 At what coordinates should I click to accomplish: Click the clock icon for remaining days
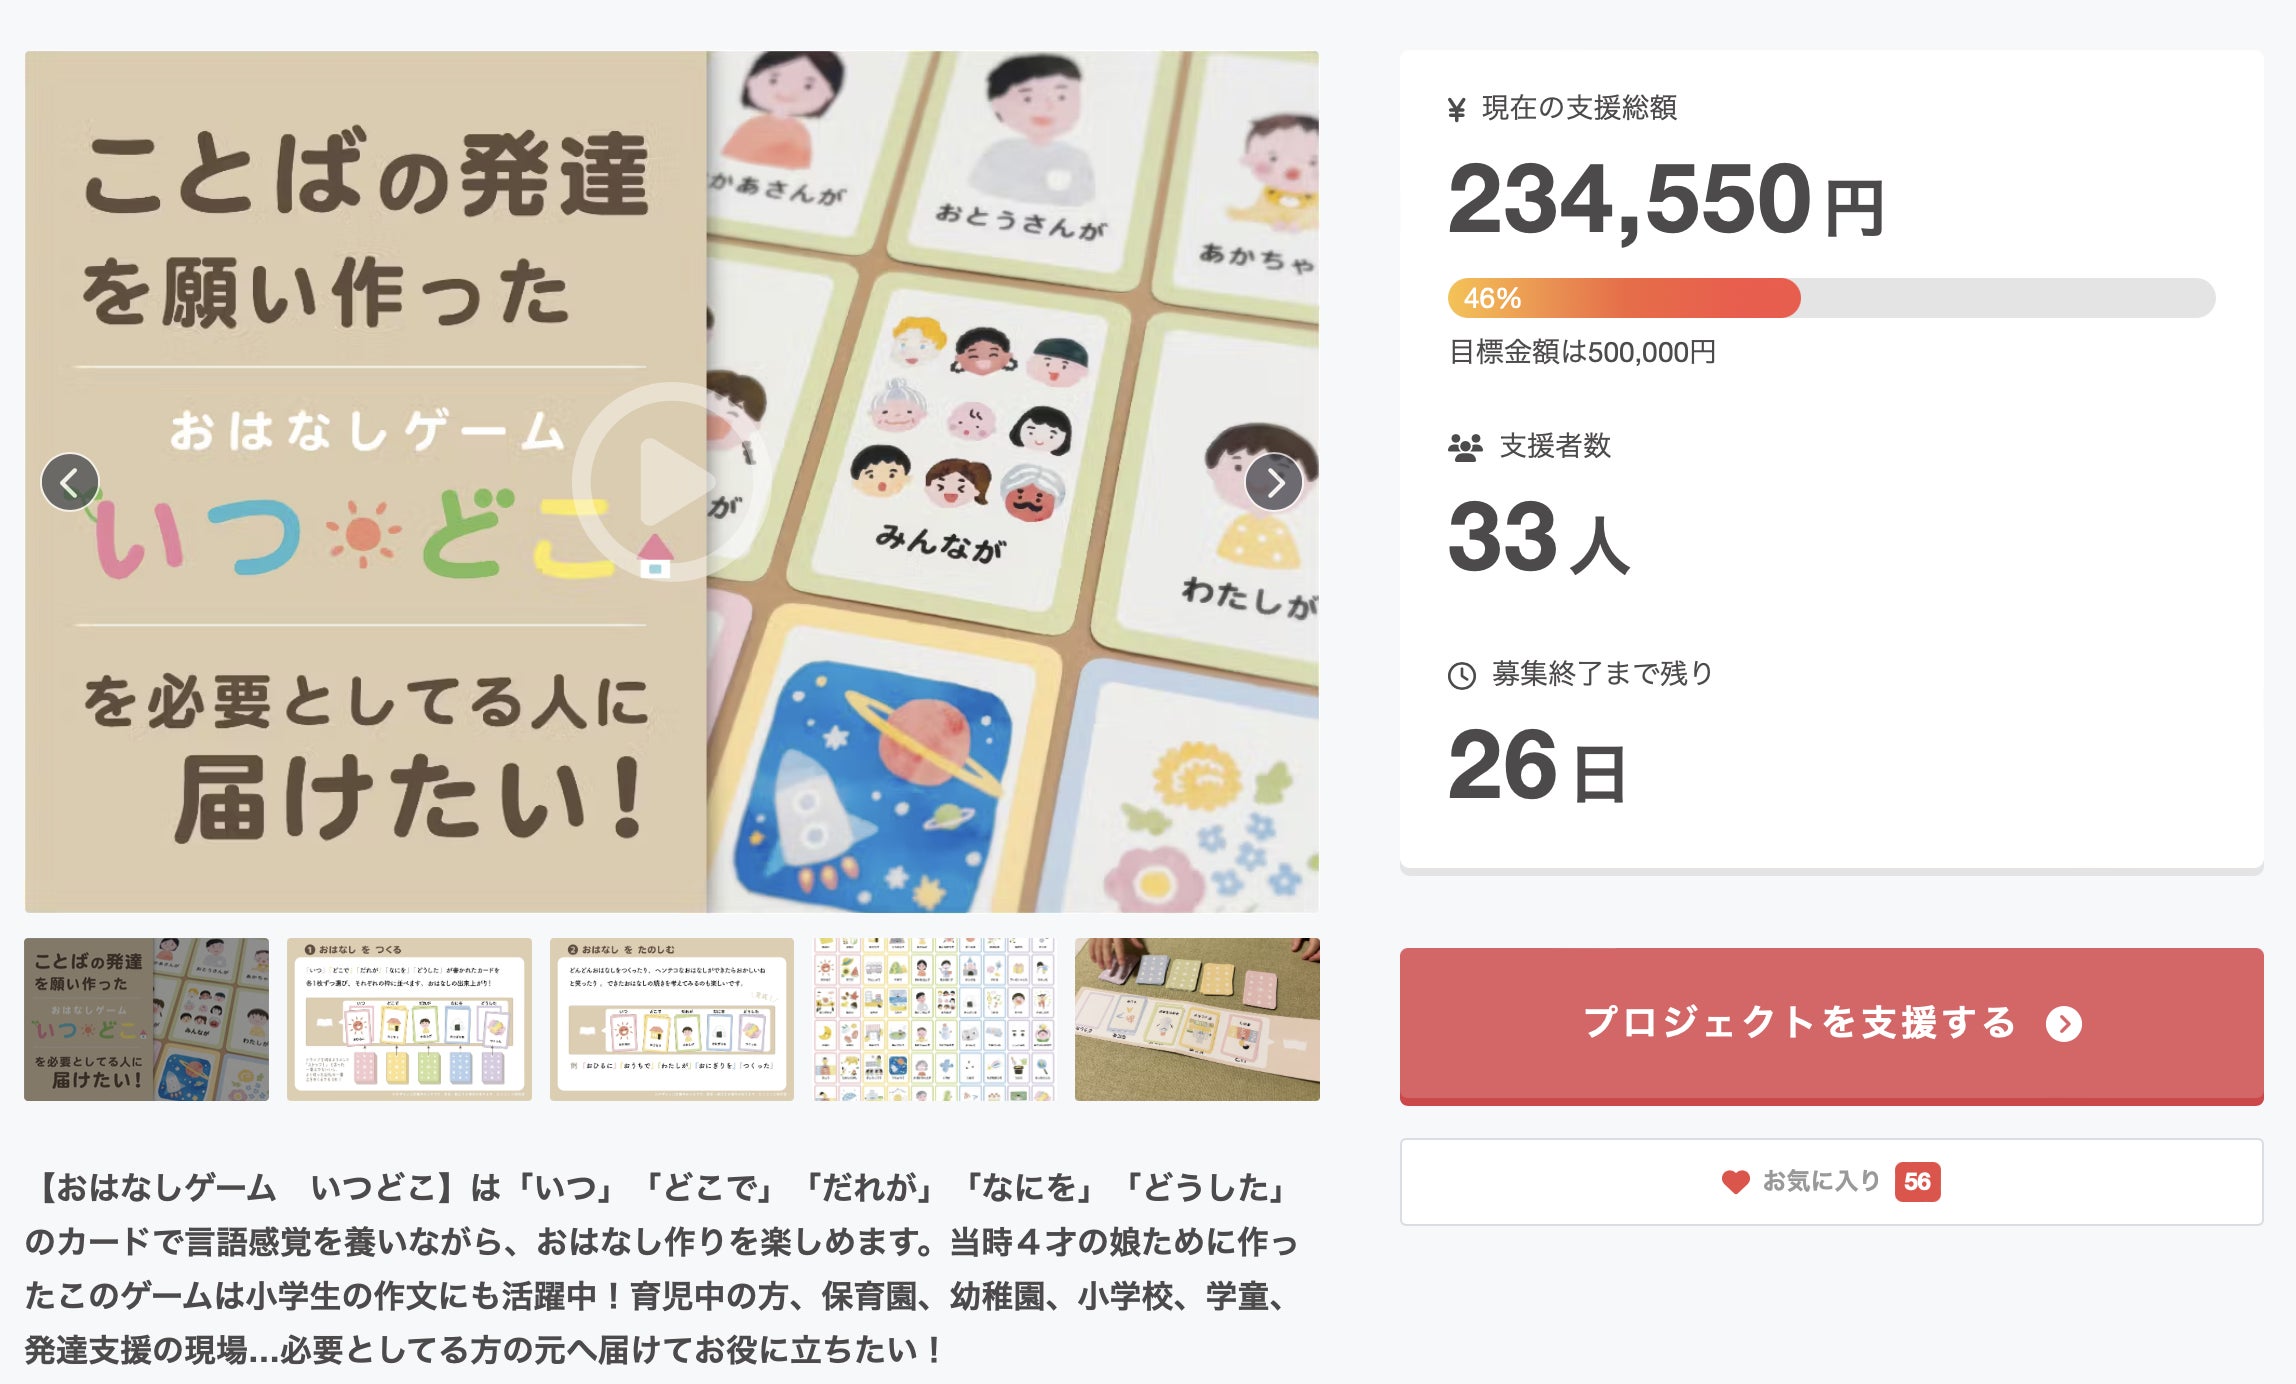pos(1462,676)
